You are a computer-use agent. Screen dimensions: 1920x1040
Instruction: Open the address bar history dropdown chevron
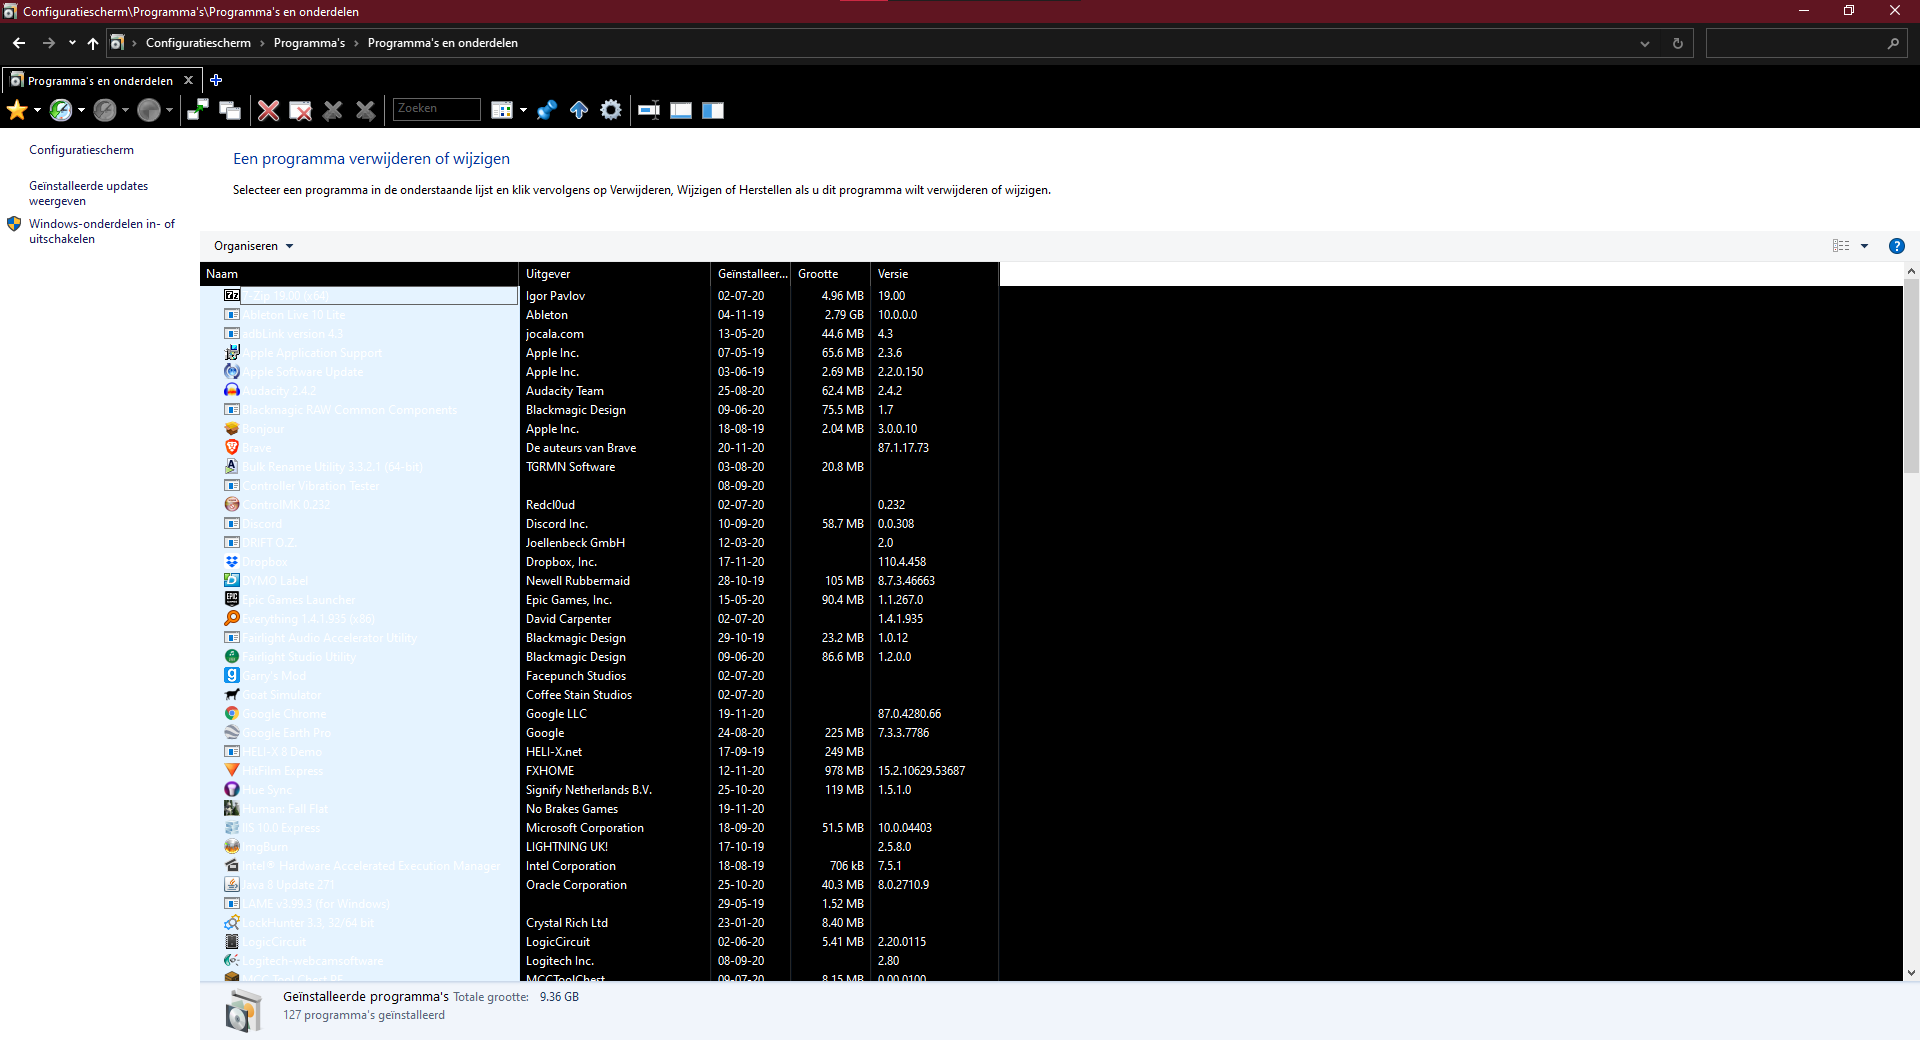(1645, 43)
